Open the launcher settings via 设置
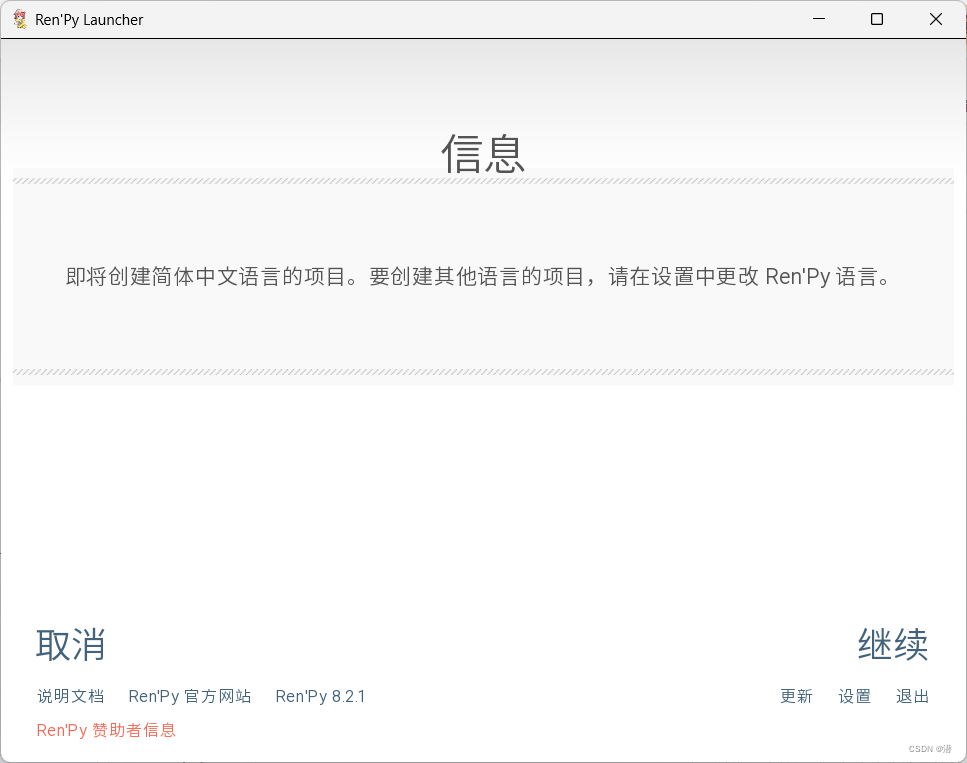Viewport: 967px width, 763px height. 854,696
